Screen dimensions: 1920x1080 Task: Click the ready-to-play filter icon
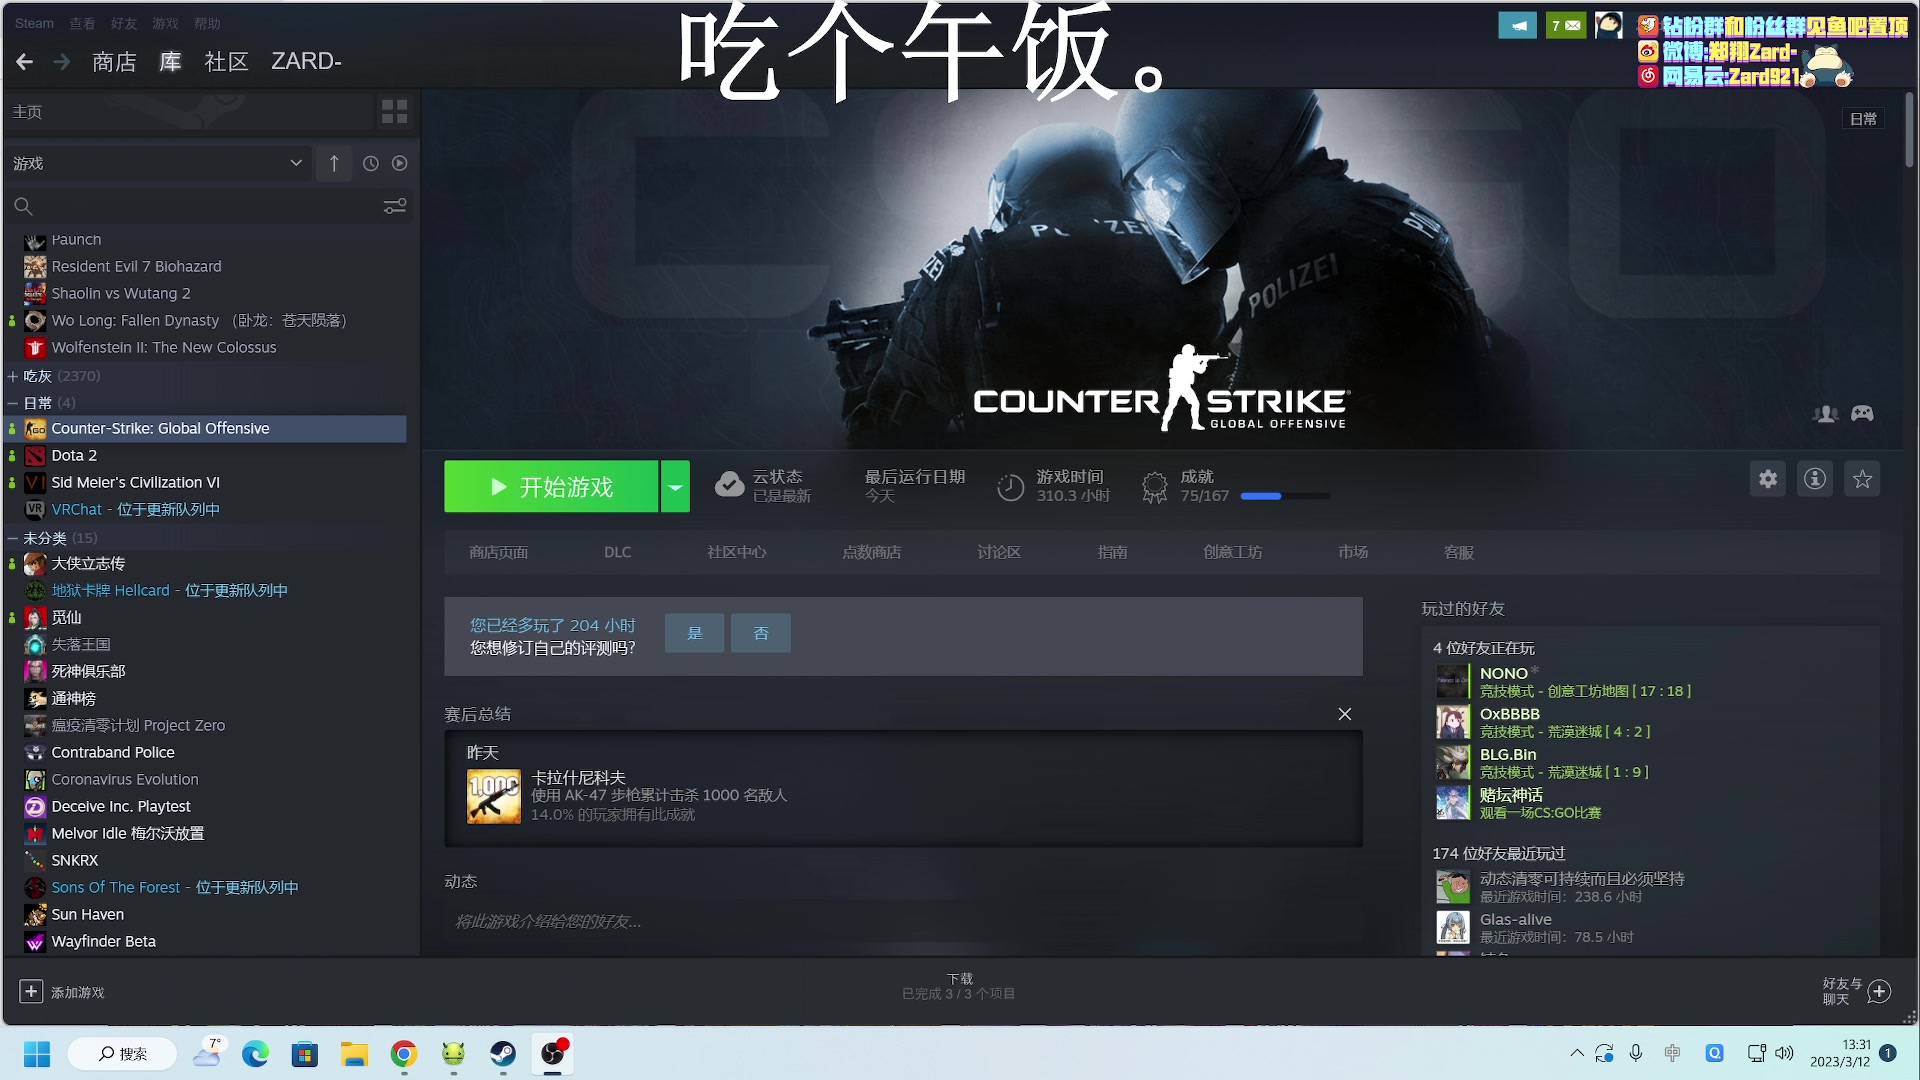tap(400, 163)
